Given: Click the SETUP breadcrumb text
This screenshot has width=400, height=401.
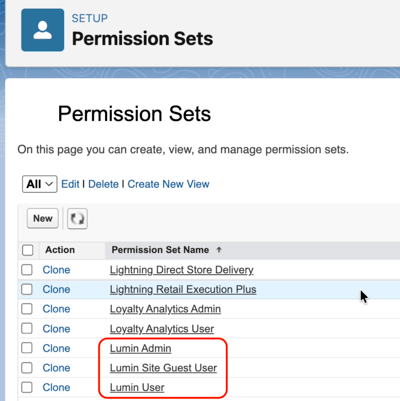Looking at the screenshot, I should (90, 18).
